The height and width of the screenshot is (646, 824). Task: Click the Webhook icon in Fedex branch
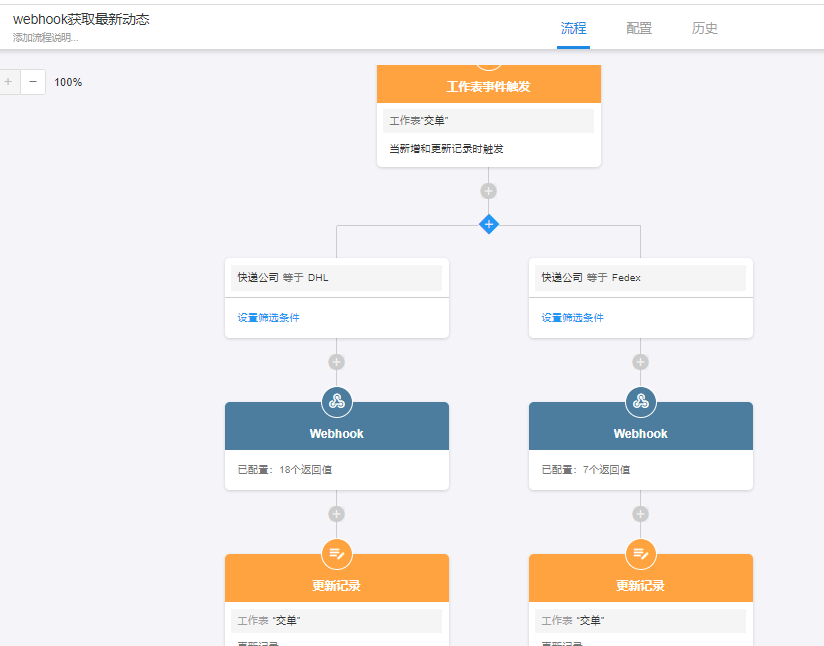click(641, 402)
